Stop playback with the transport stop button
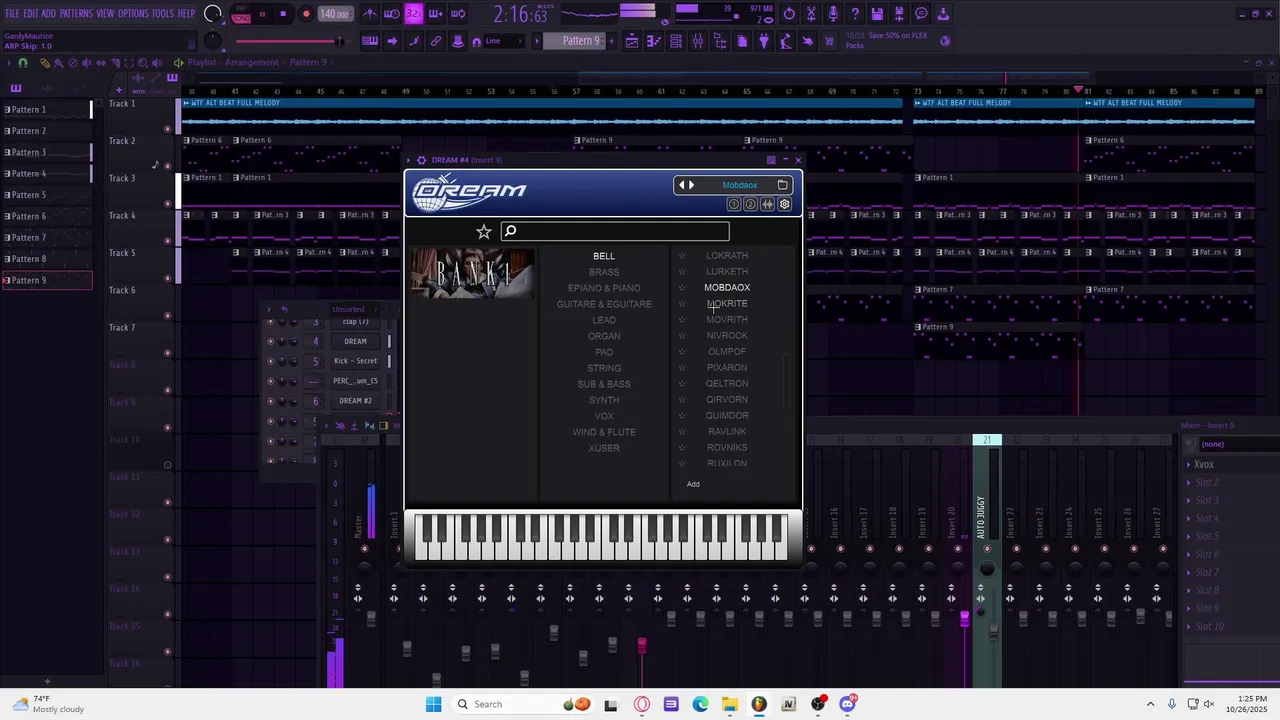Image resolution: width=1280 pixels, height=720 pixels. click(x=283, y=14)
